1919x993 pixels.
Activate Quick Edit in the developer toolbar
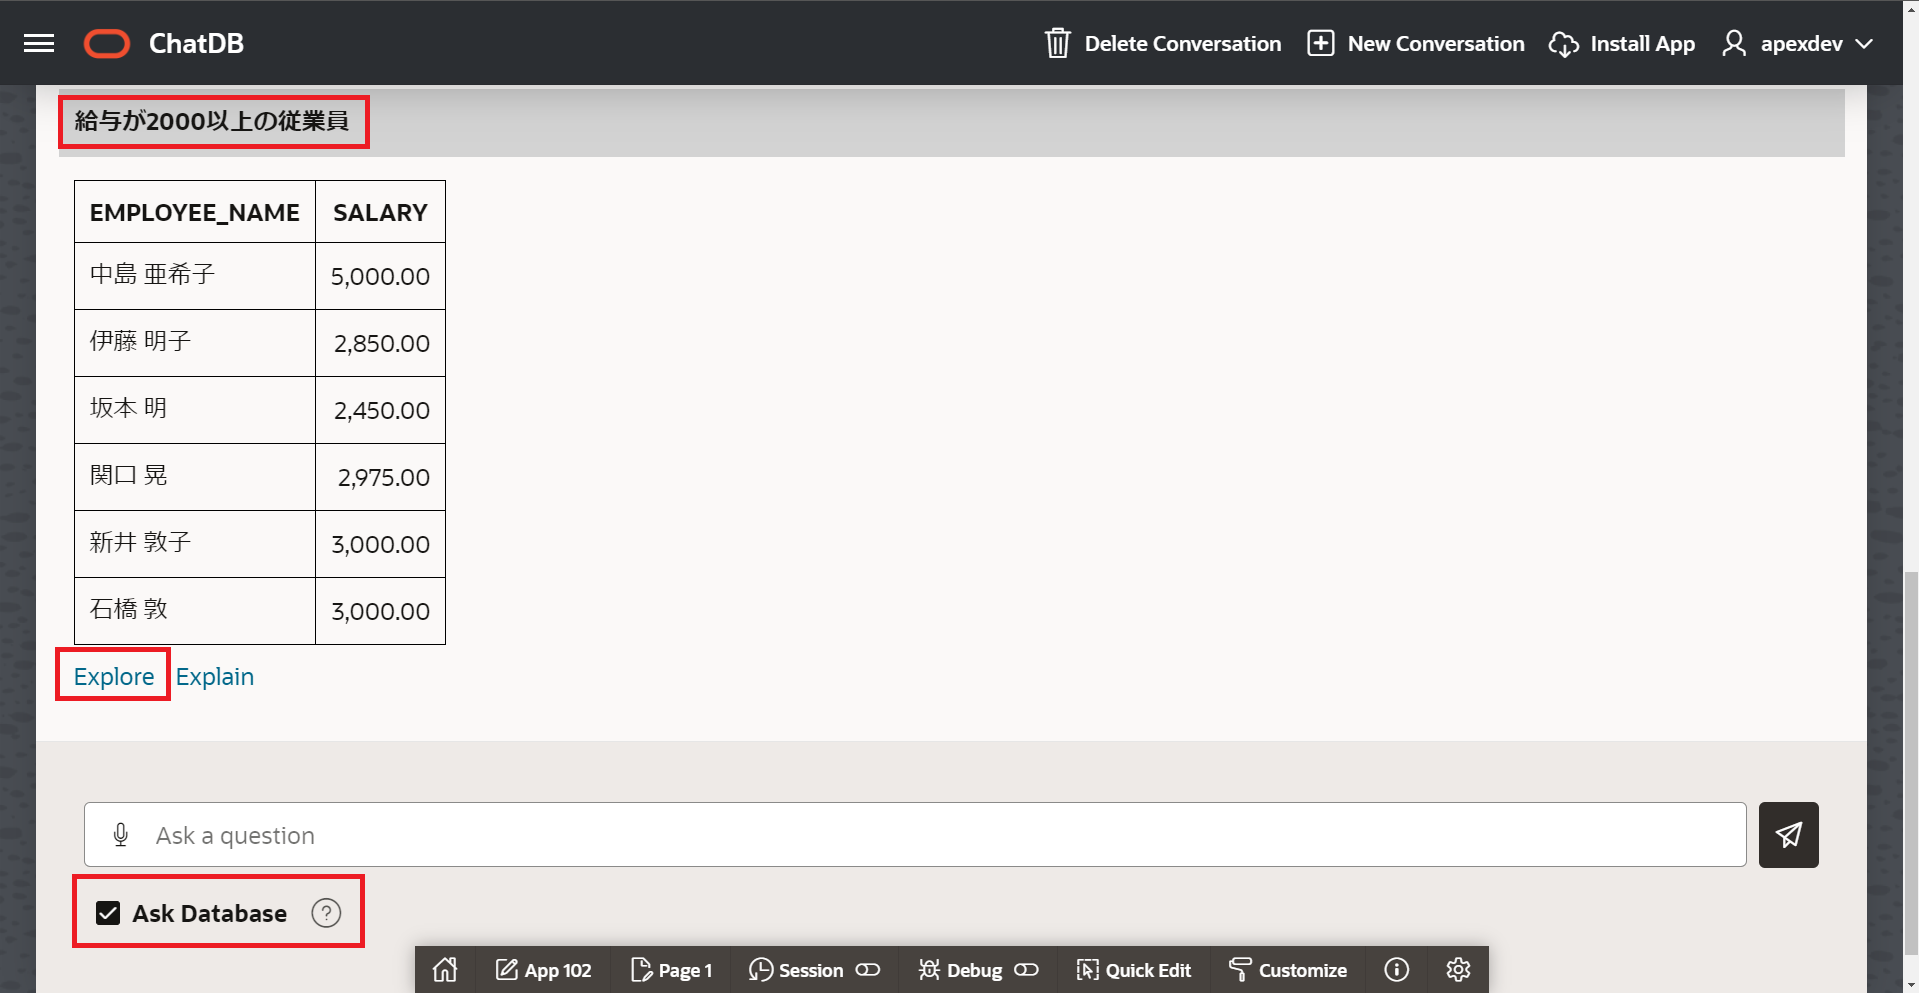(1134, 970)
